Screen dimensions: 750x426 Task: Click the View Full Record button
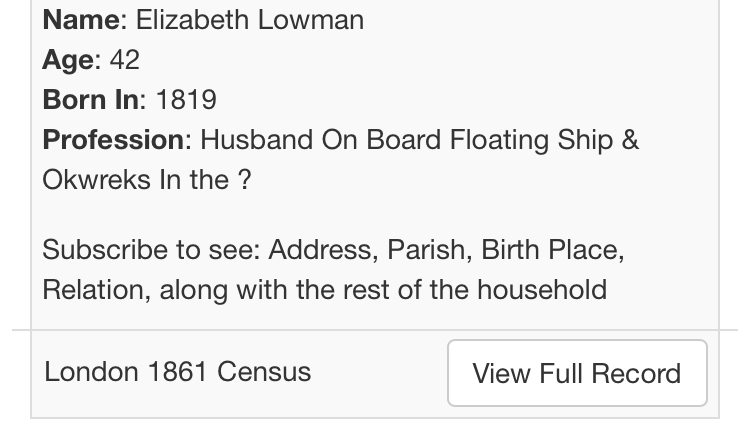click(x=577, y=373)
